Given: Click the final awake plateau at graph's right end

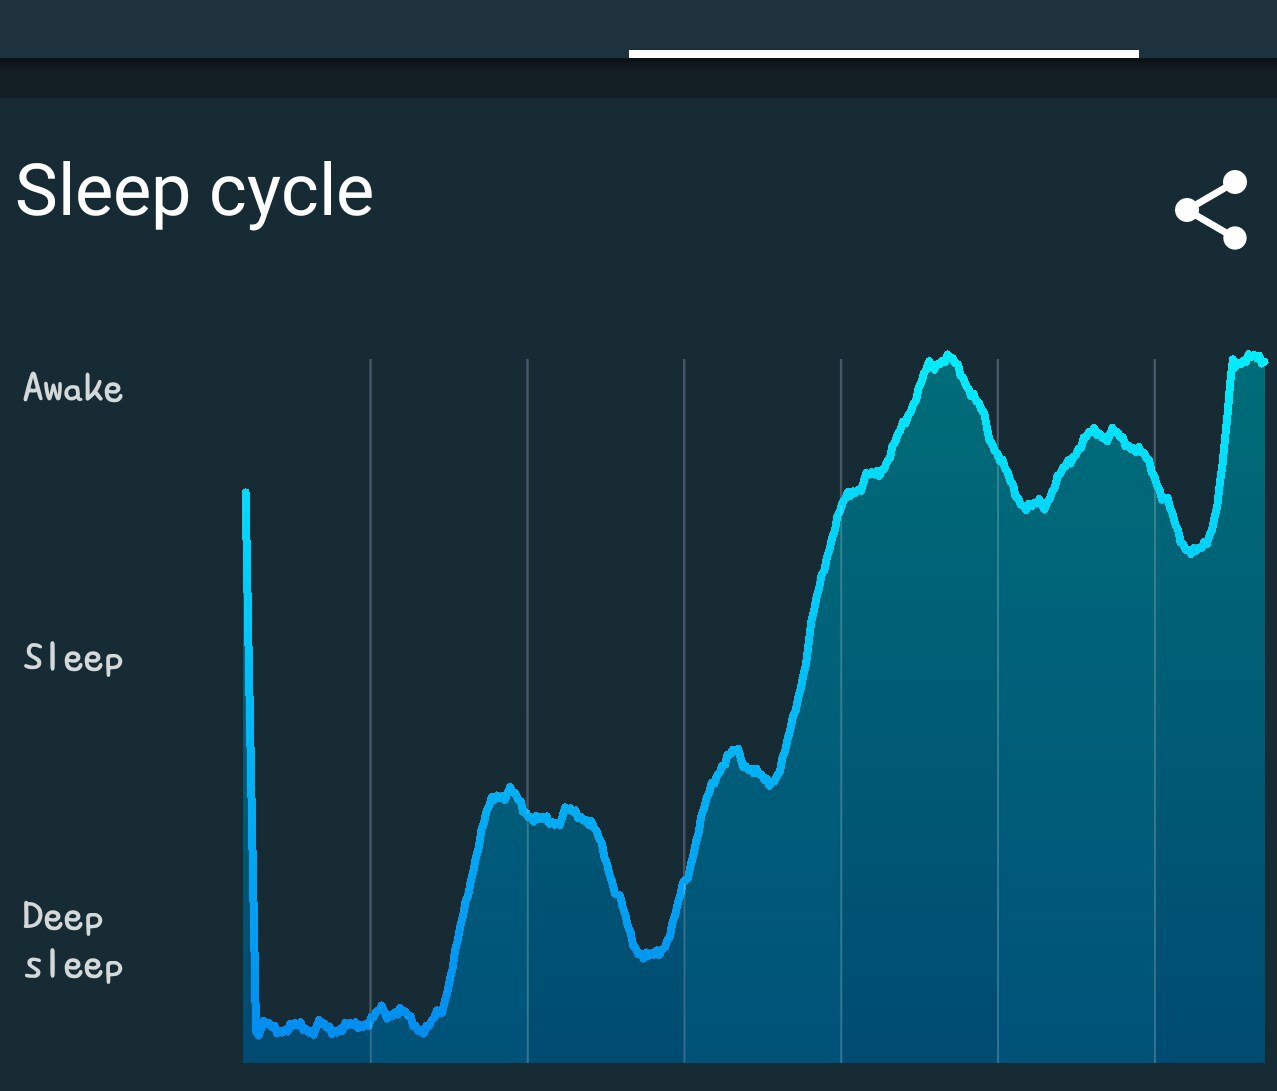Looking at the screenshot, I should click(1248, 358).
